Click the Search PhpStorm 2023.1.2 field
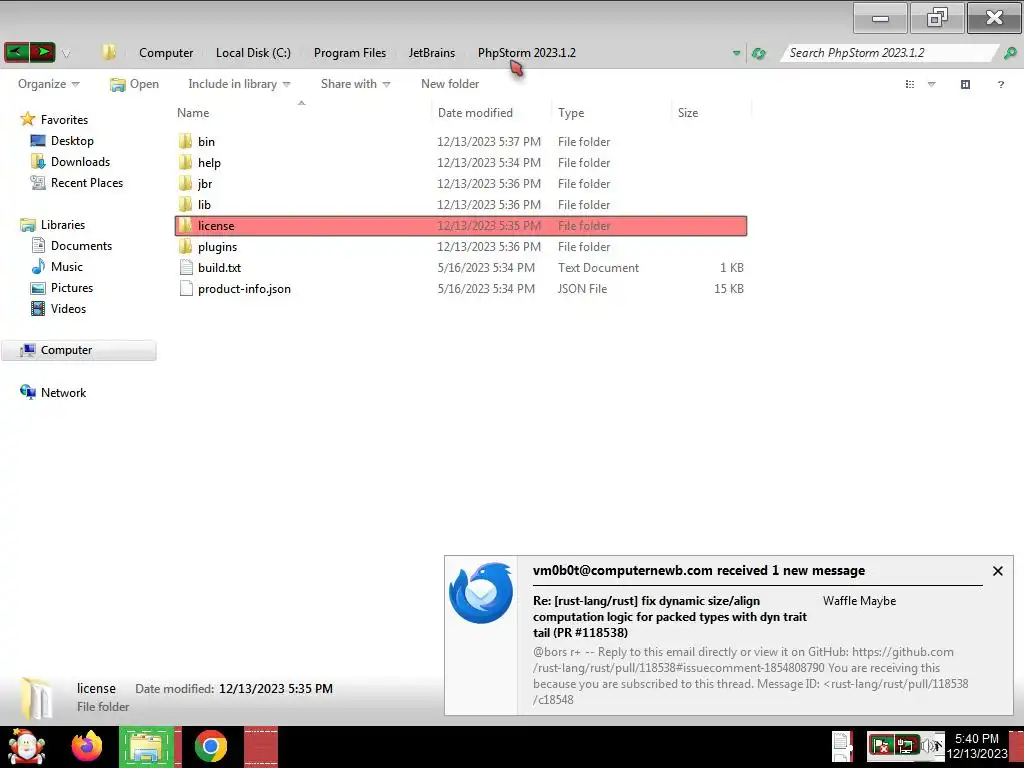 tap(888, 53)
